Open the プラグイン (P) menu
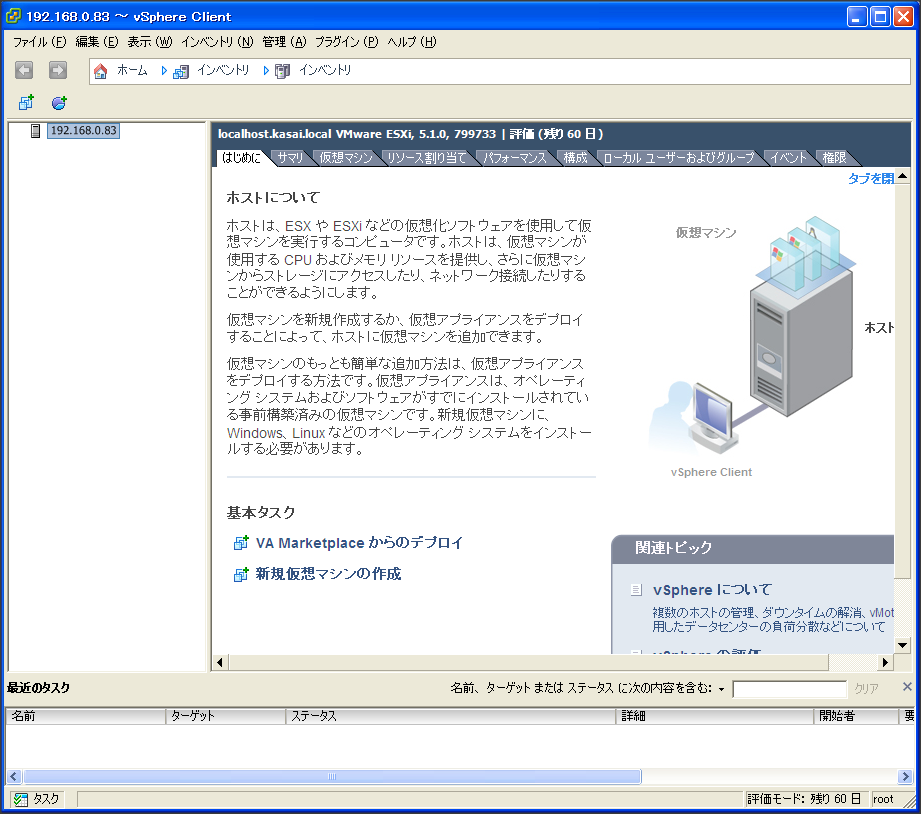This screenshot has height=814, width=921. tap(347, 42)
